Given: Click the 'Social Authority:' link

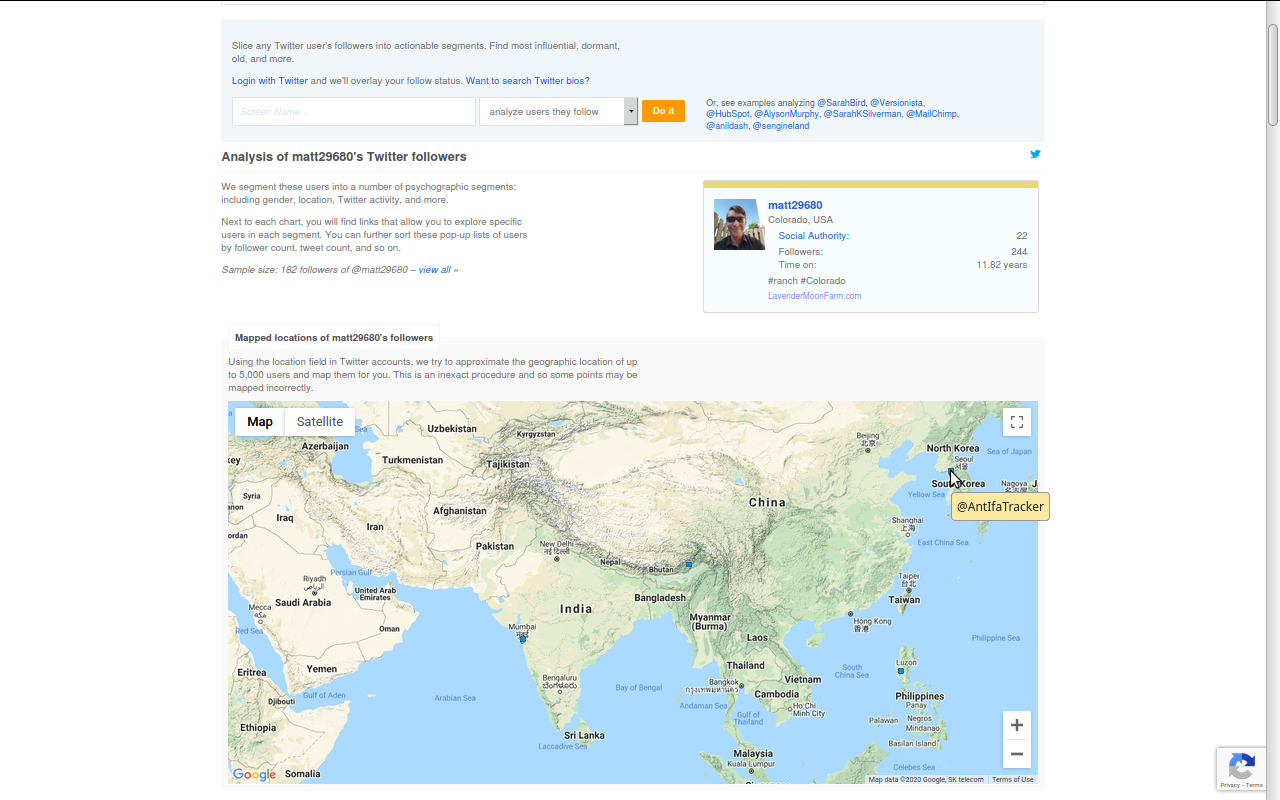Looking at the screenshot, I should [814, 236].
